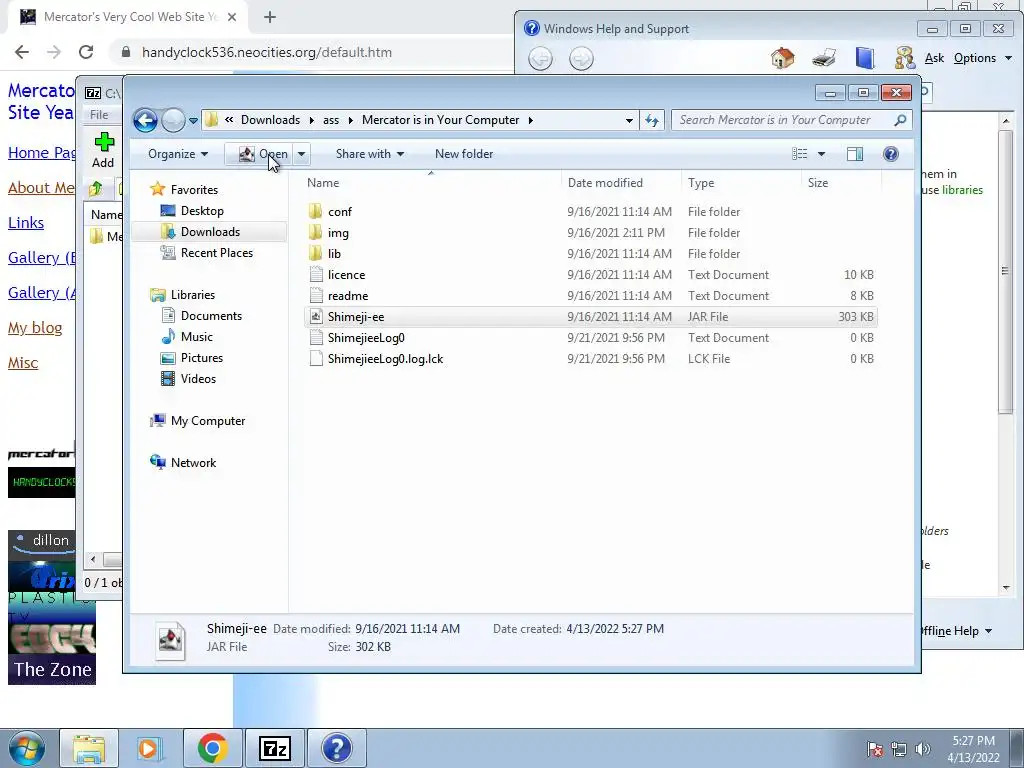Click the Help window Print icon

[824, 58]
